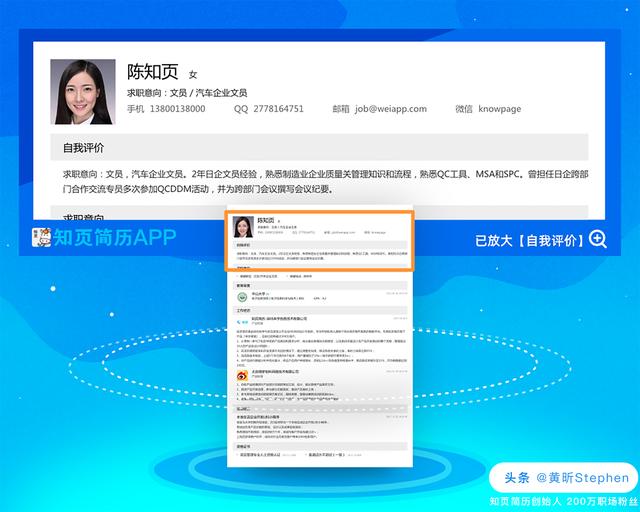The width and height of the screenshot is (640, 512).
Task: Click the 头条 @黄昕Stephen badge
Action: 564,477
